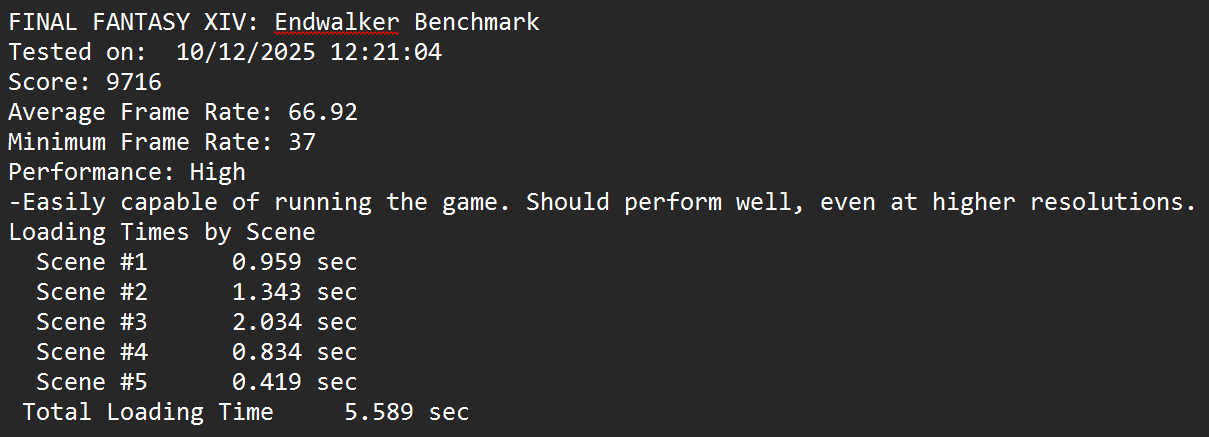
Task: Click the Performance rating High
Action: 217,172
